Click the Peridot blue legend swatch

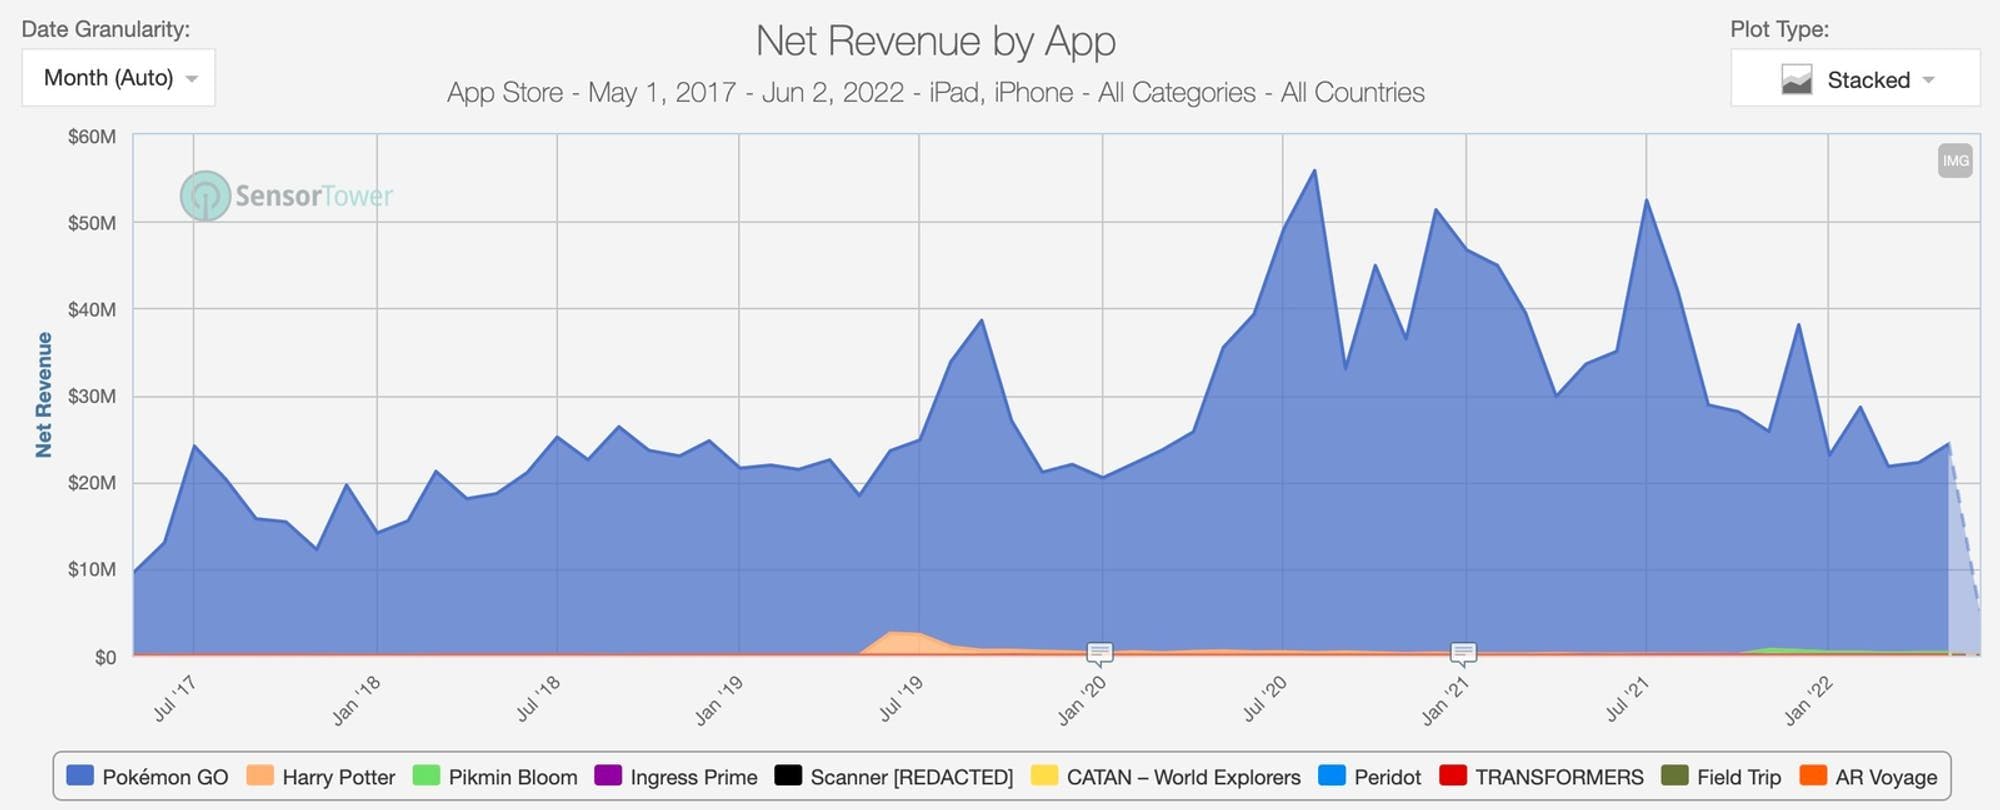point(1332,775)
